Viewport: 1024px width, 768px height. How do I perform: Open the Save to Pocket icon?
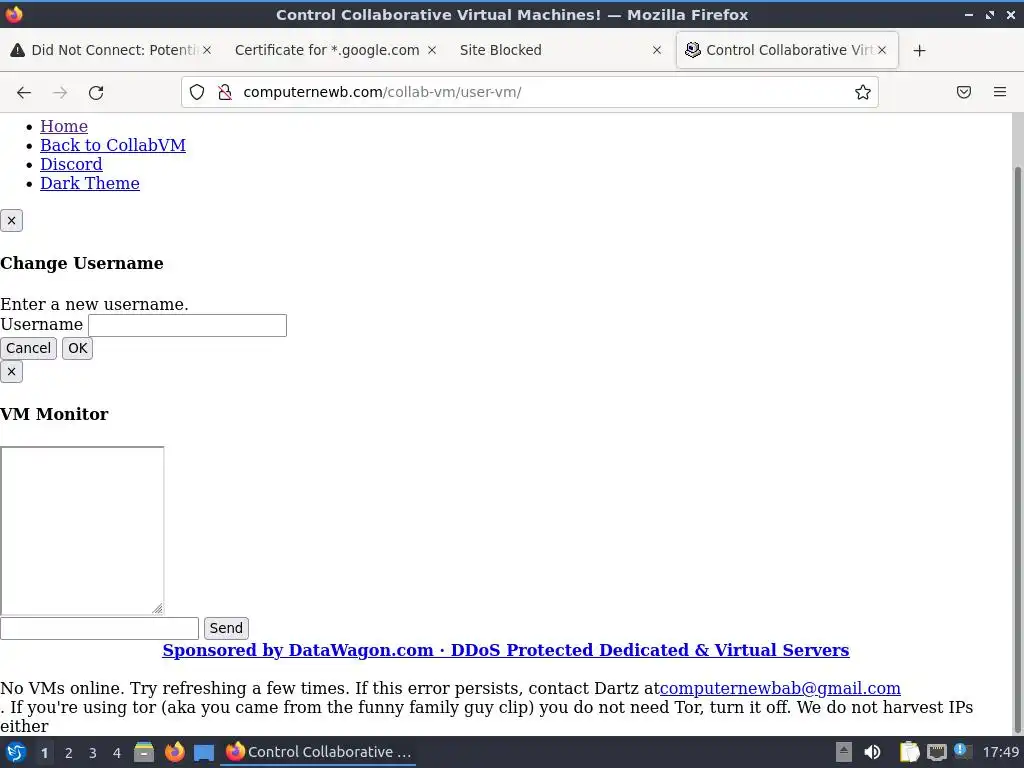[963, 92]
